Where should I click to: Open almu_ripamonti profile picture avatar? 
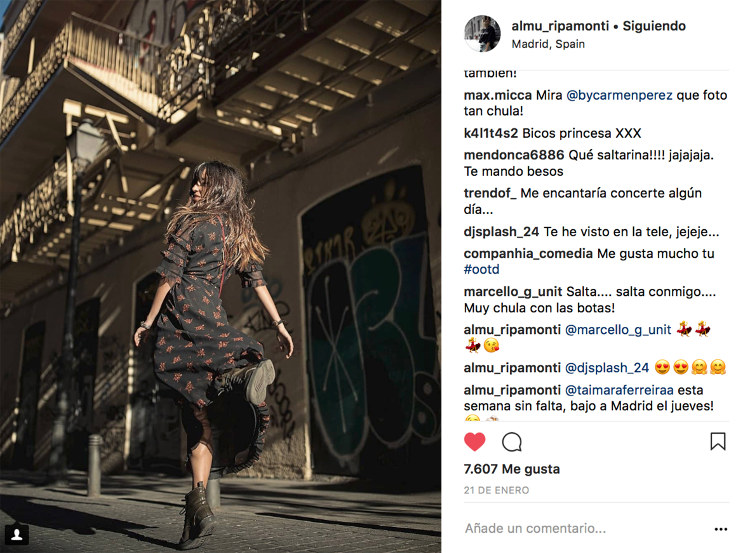(x=482, y=33)
